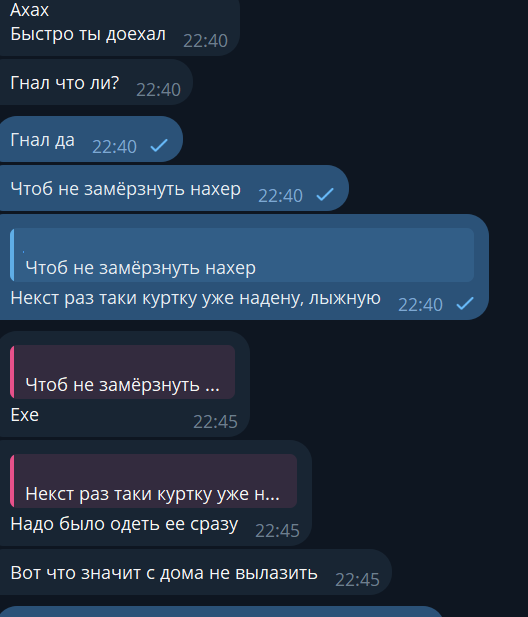Viewport: 528px width, 617px height.
Task: Jump to quoted 'Чтоб не замёрзнуть ...' above 'Ехе'
Action: (x=122, y=372)
